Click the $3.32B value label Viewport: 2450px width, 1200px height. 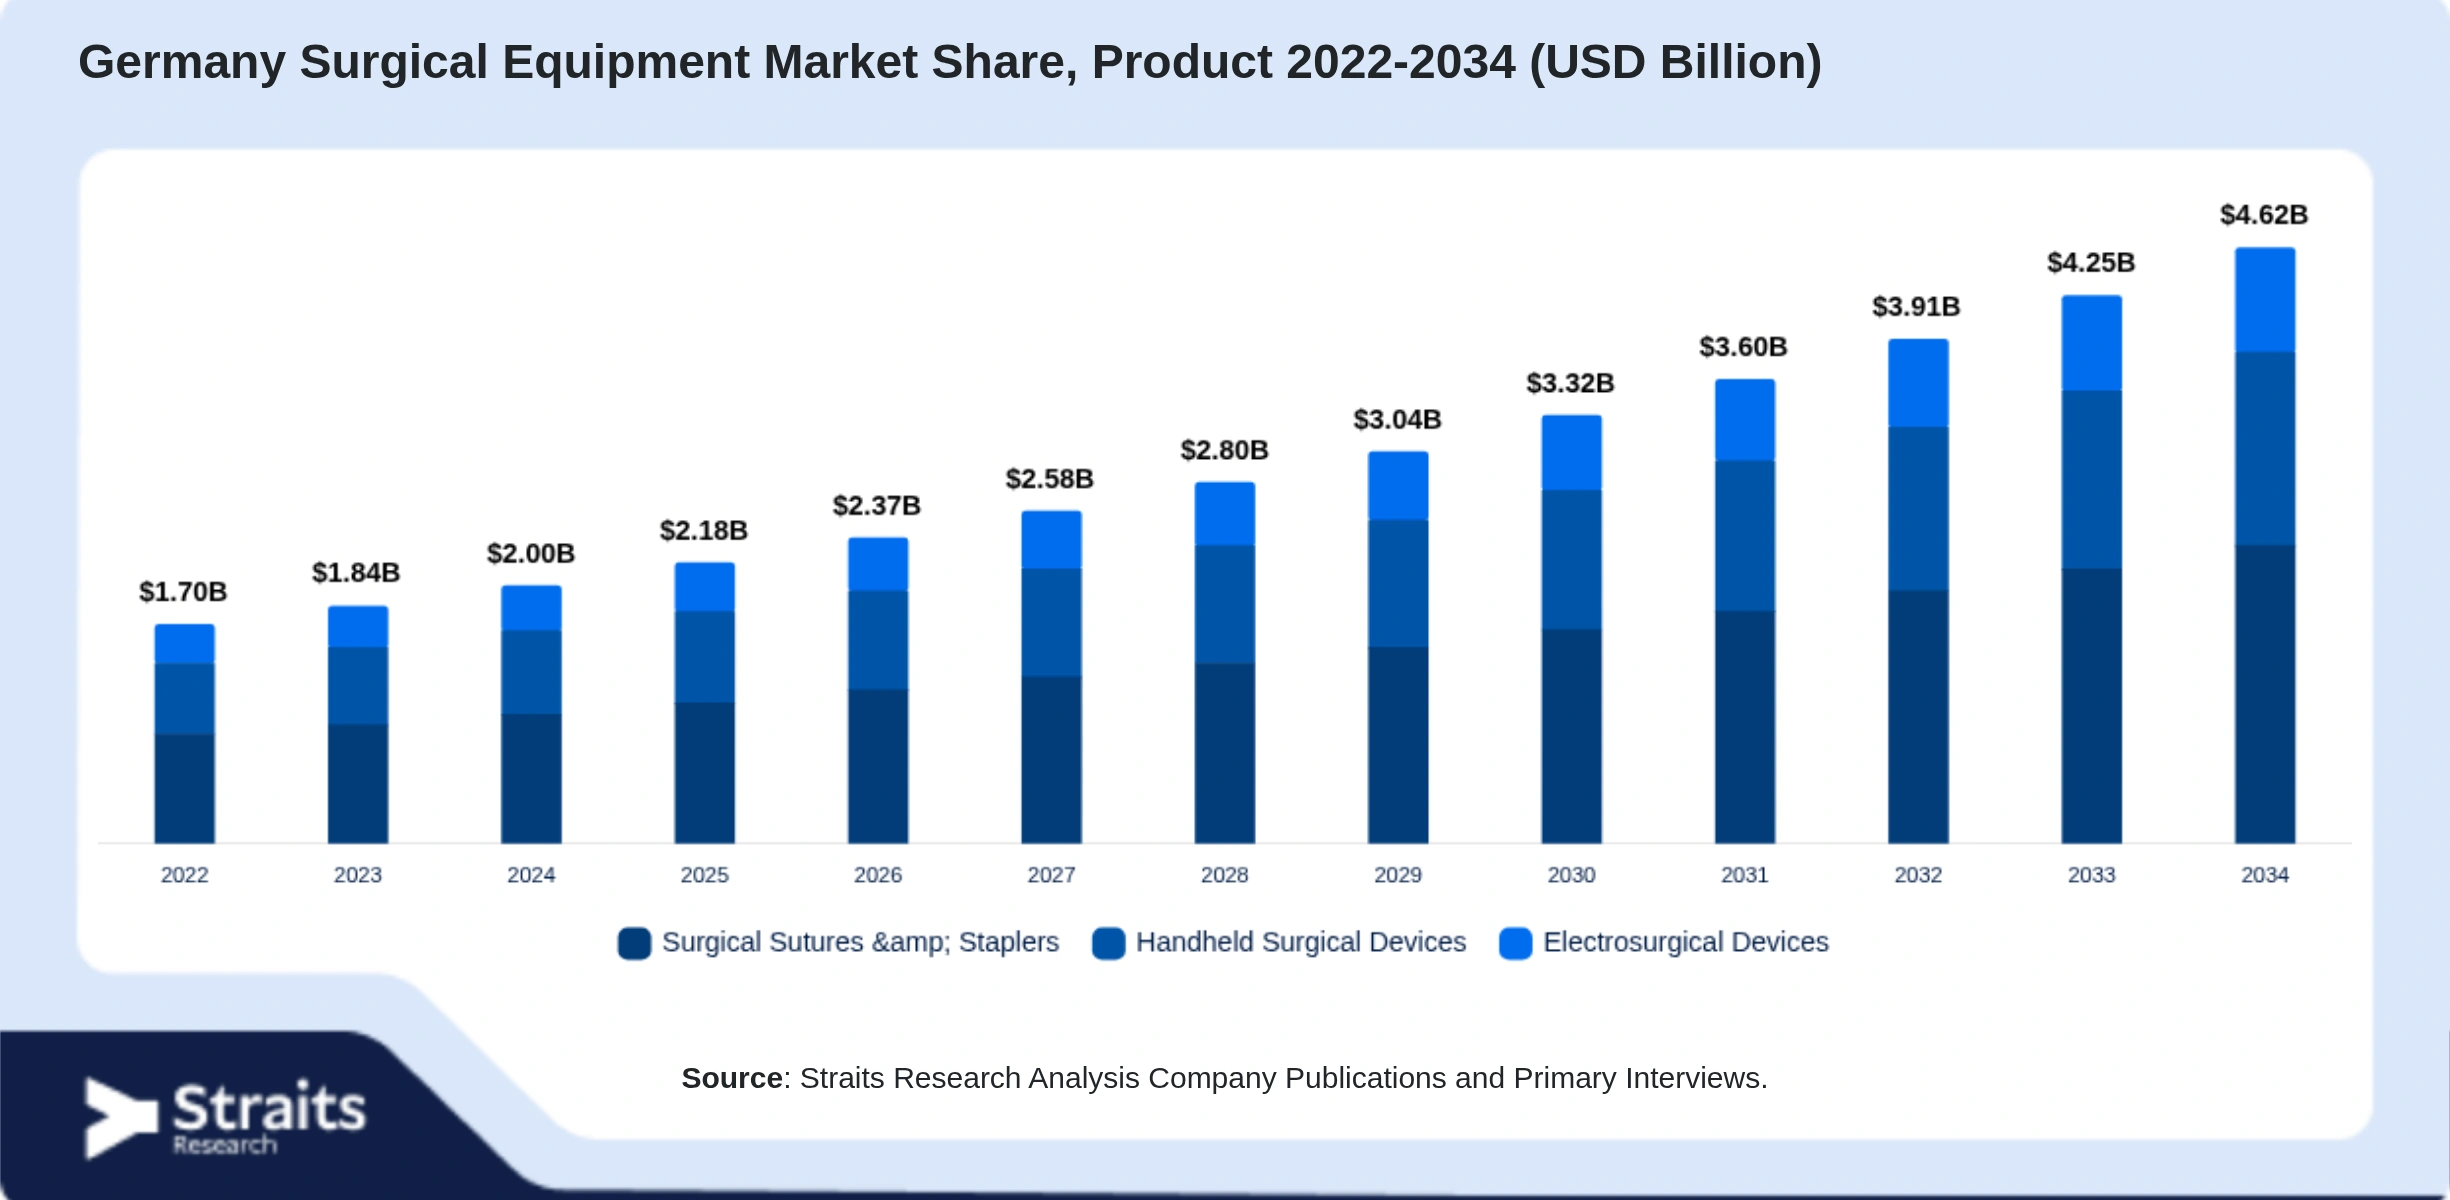click(x=1571, y=384)
